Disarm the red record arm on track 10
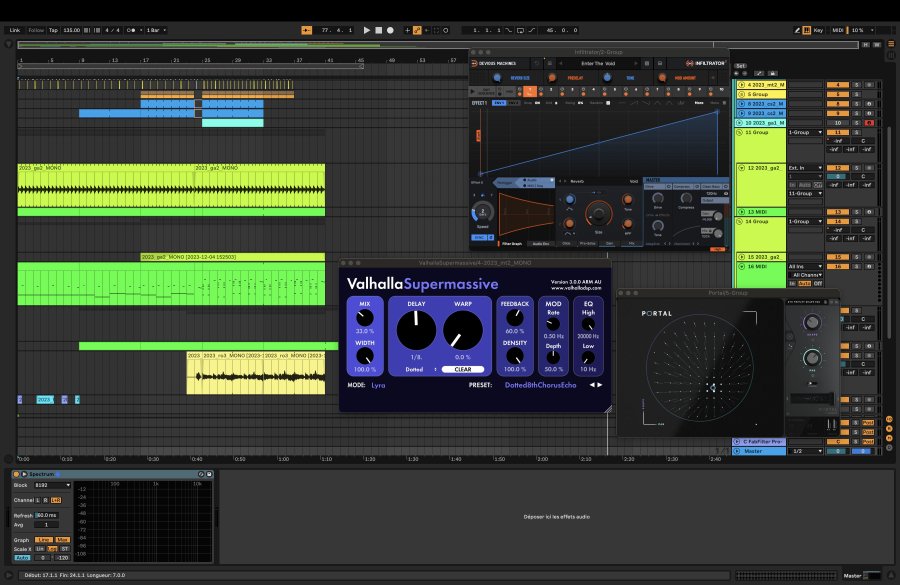The width and height of the screenshot is (900, 585). (869, 123)
